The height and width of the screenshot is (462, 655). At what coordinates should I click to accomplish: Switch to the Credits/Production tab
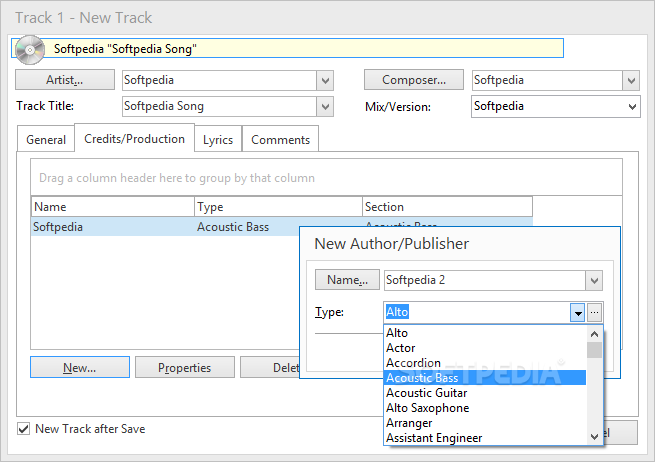[x=135, y=139]
